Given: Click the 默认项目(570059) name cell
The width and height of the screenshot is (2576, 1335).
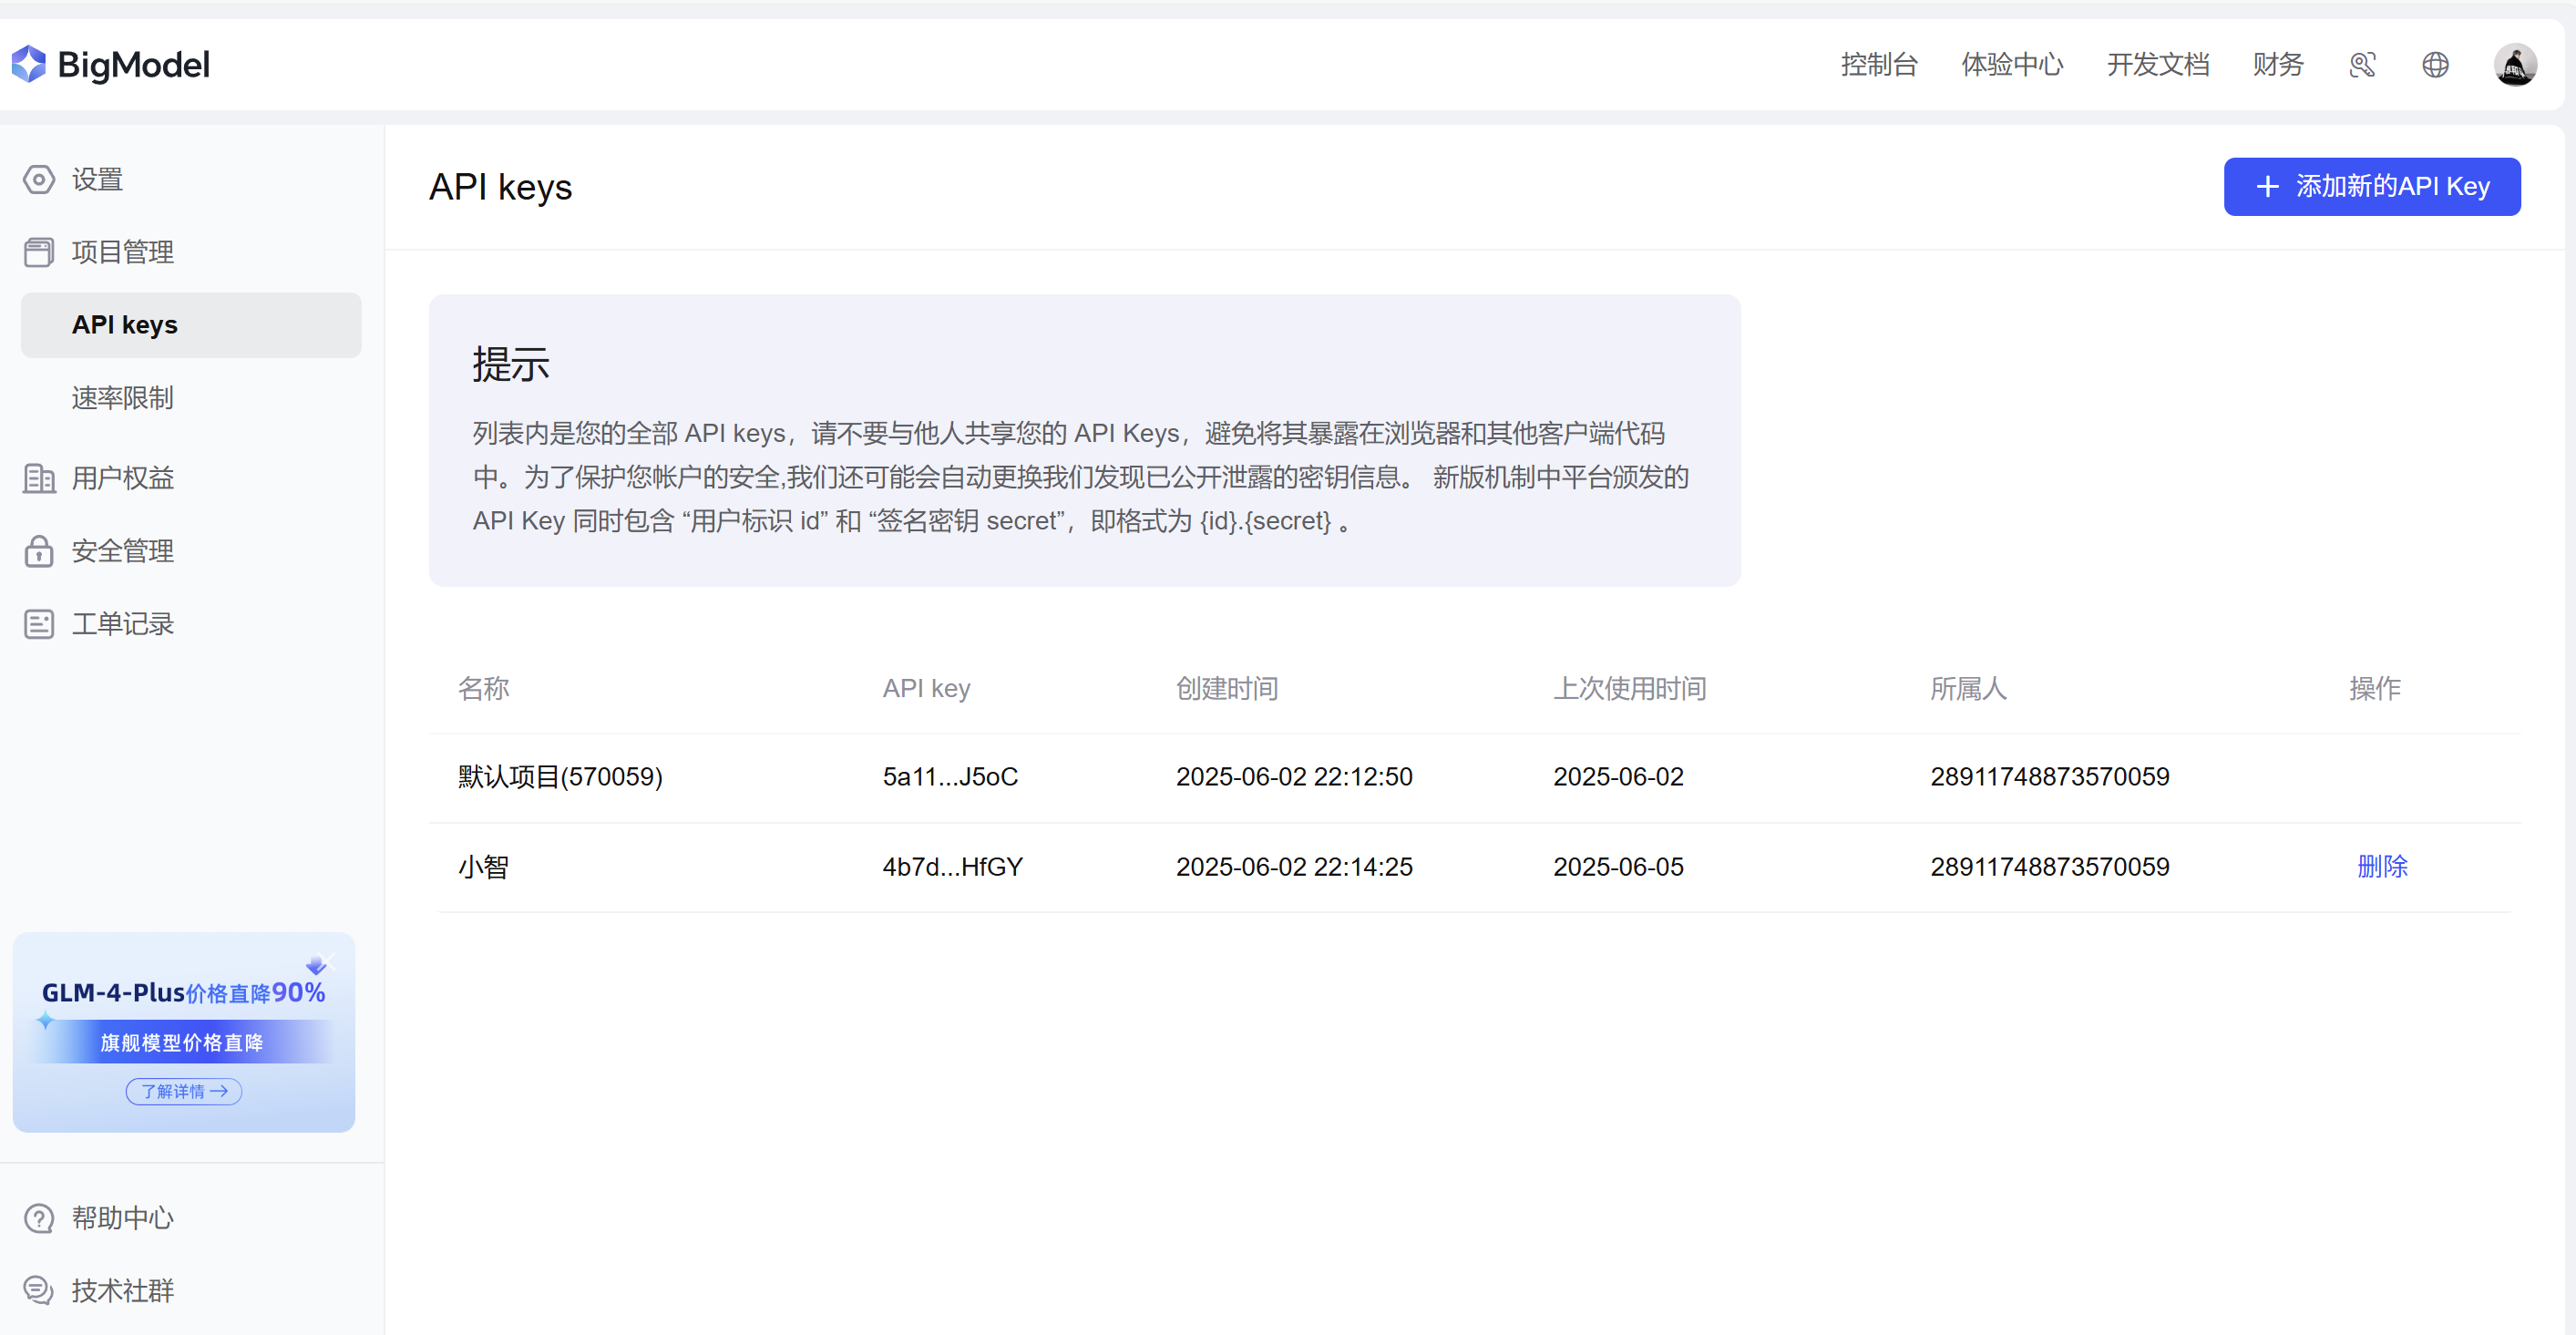Looking at the screenshot, I should point(560,777).
